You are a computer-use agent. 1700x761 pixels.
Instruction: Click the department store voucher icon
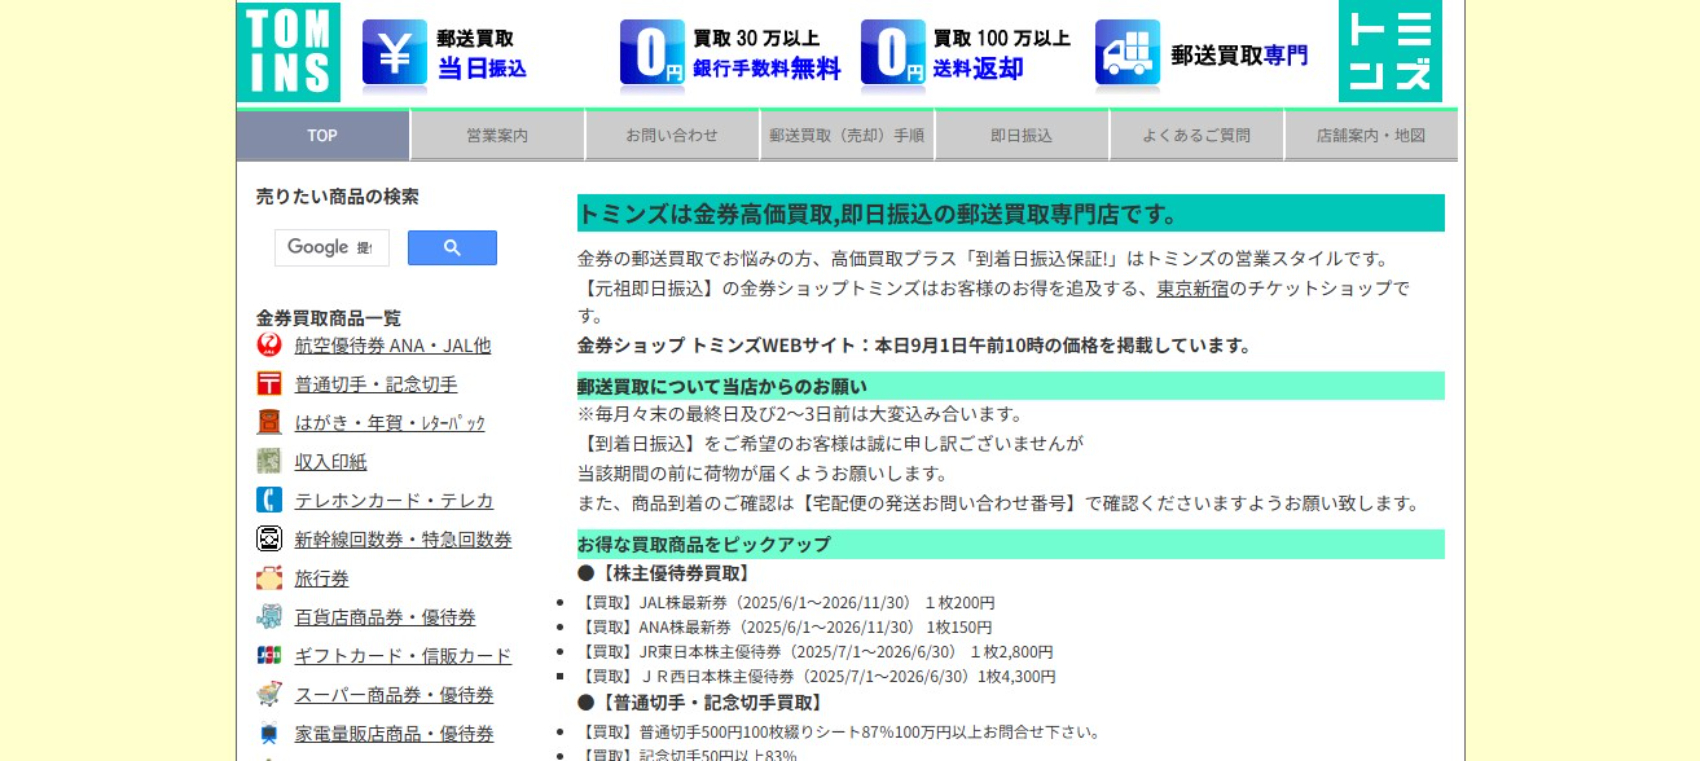[x=269, y=617]
